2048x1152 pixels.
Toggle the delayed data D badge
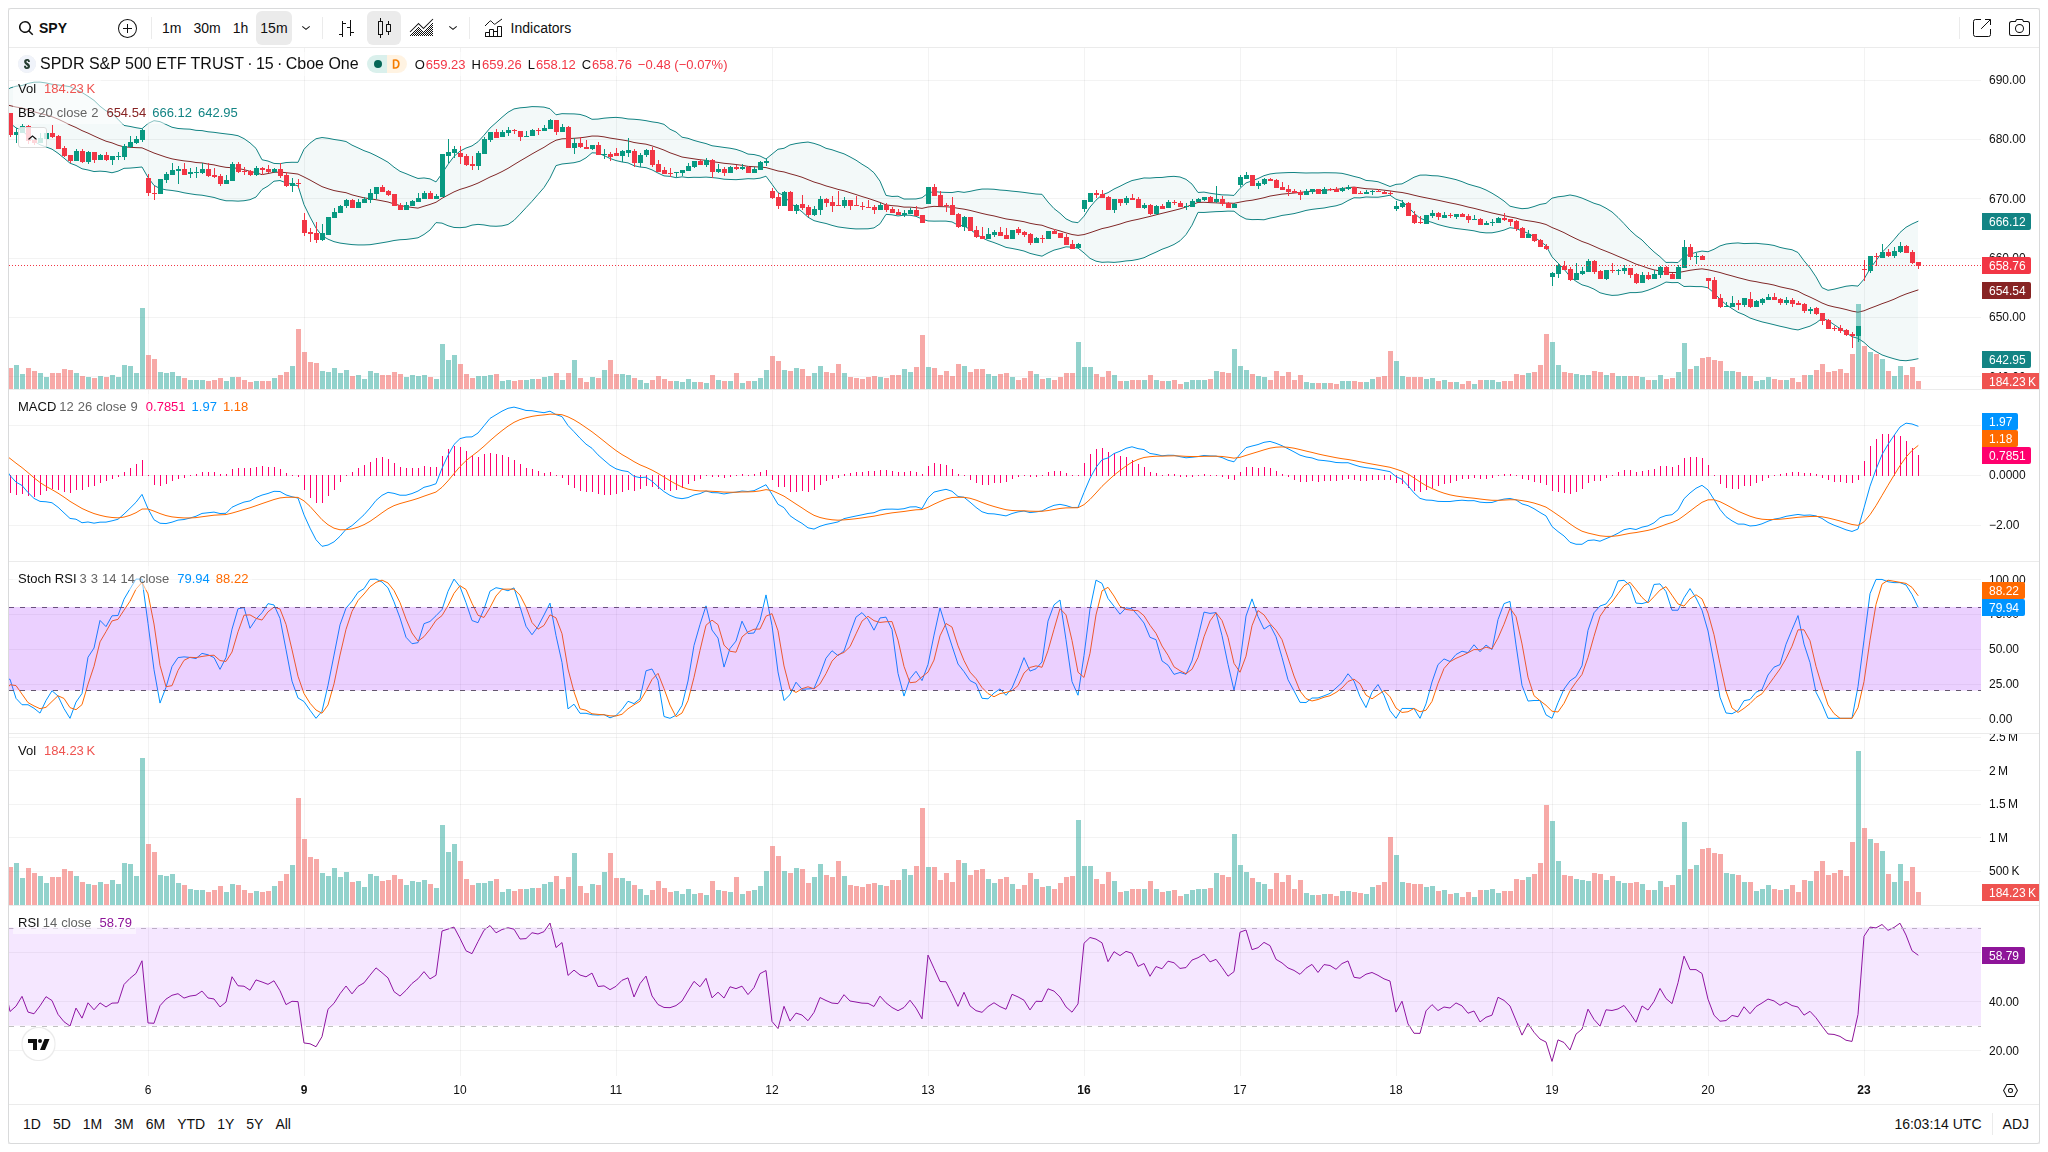click(x=396, y=64)
